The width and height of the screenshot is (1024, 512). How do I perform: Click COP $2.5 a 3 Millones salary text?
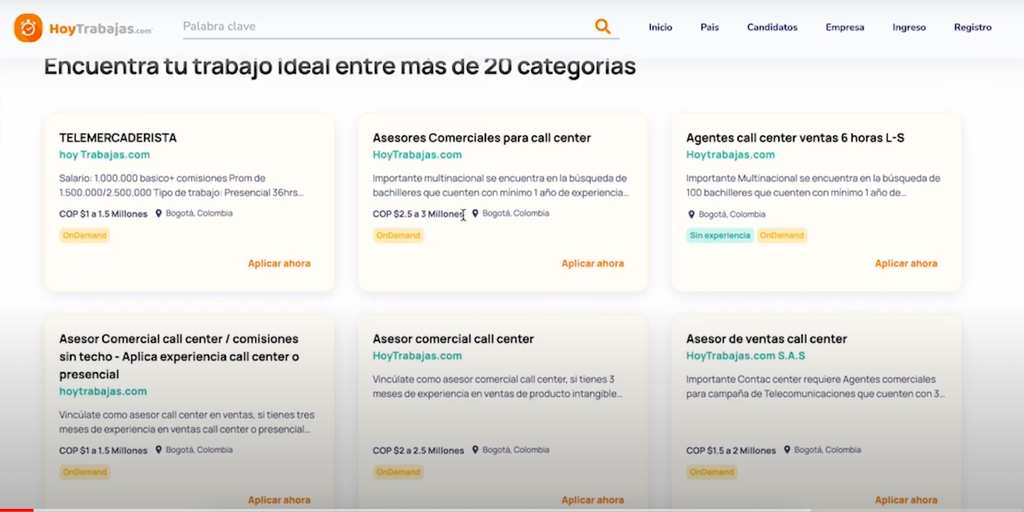pos(418,214)
